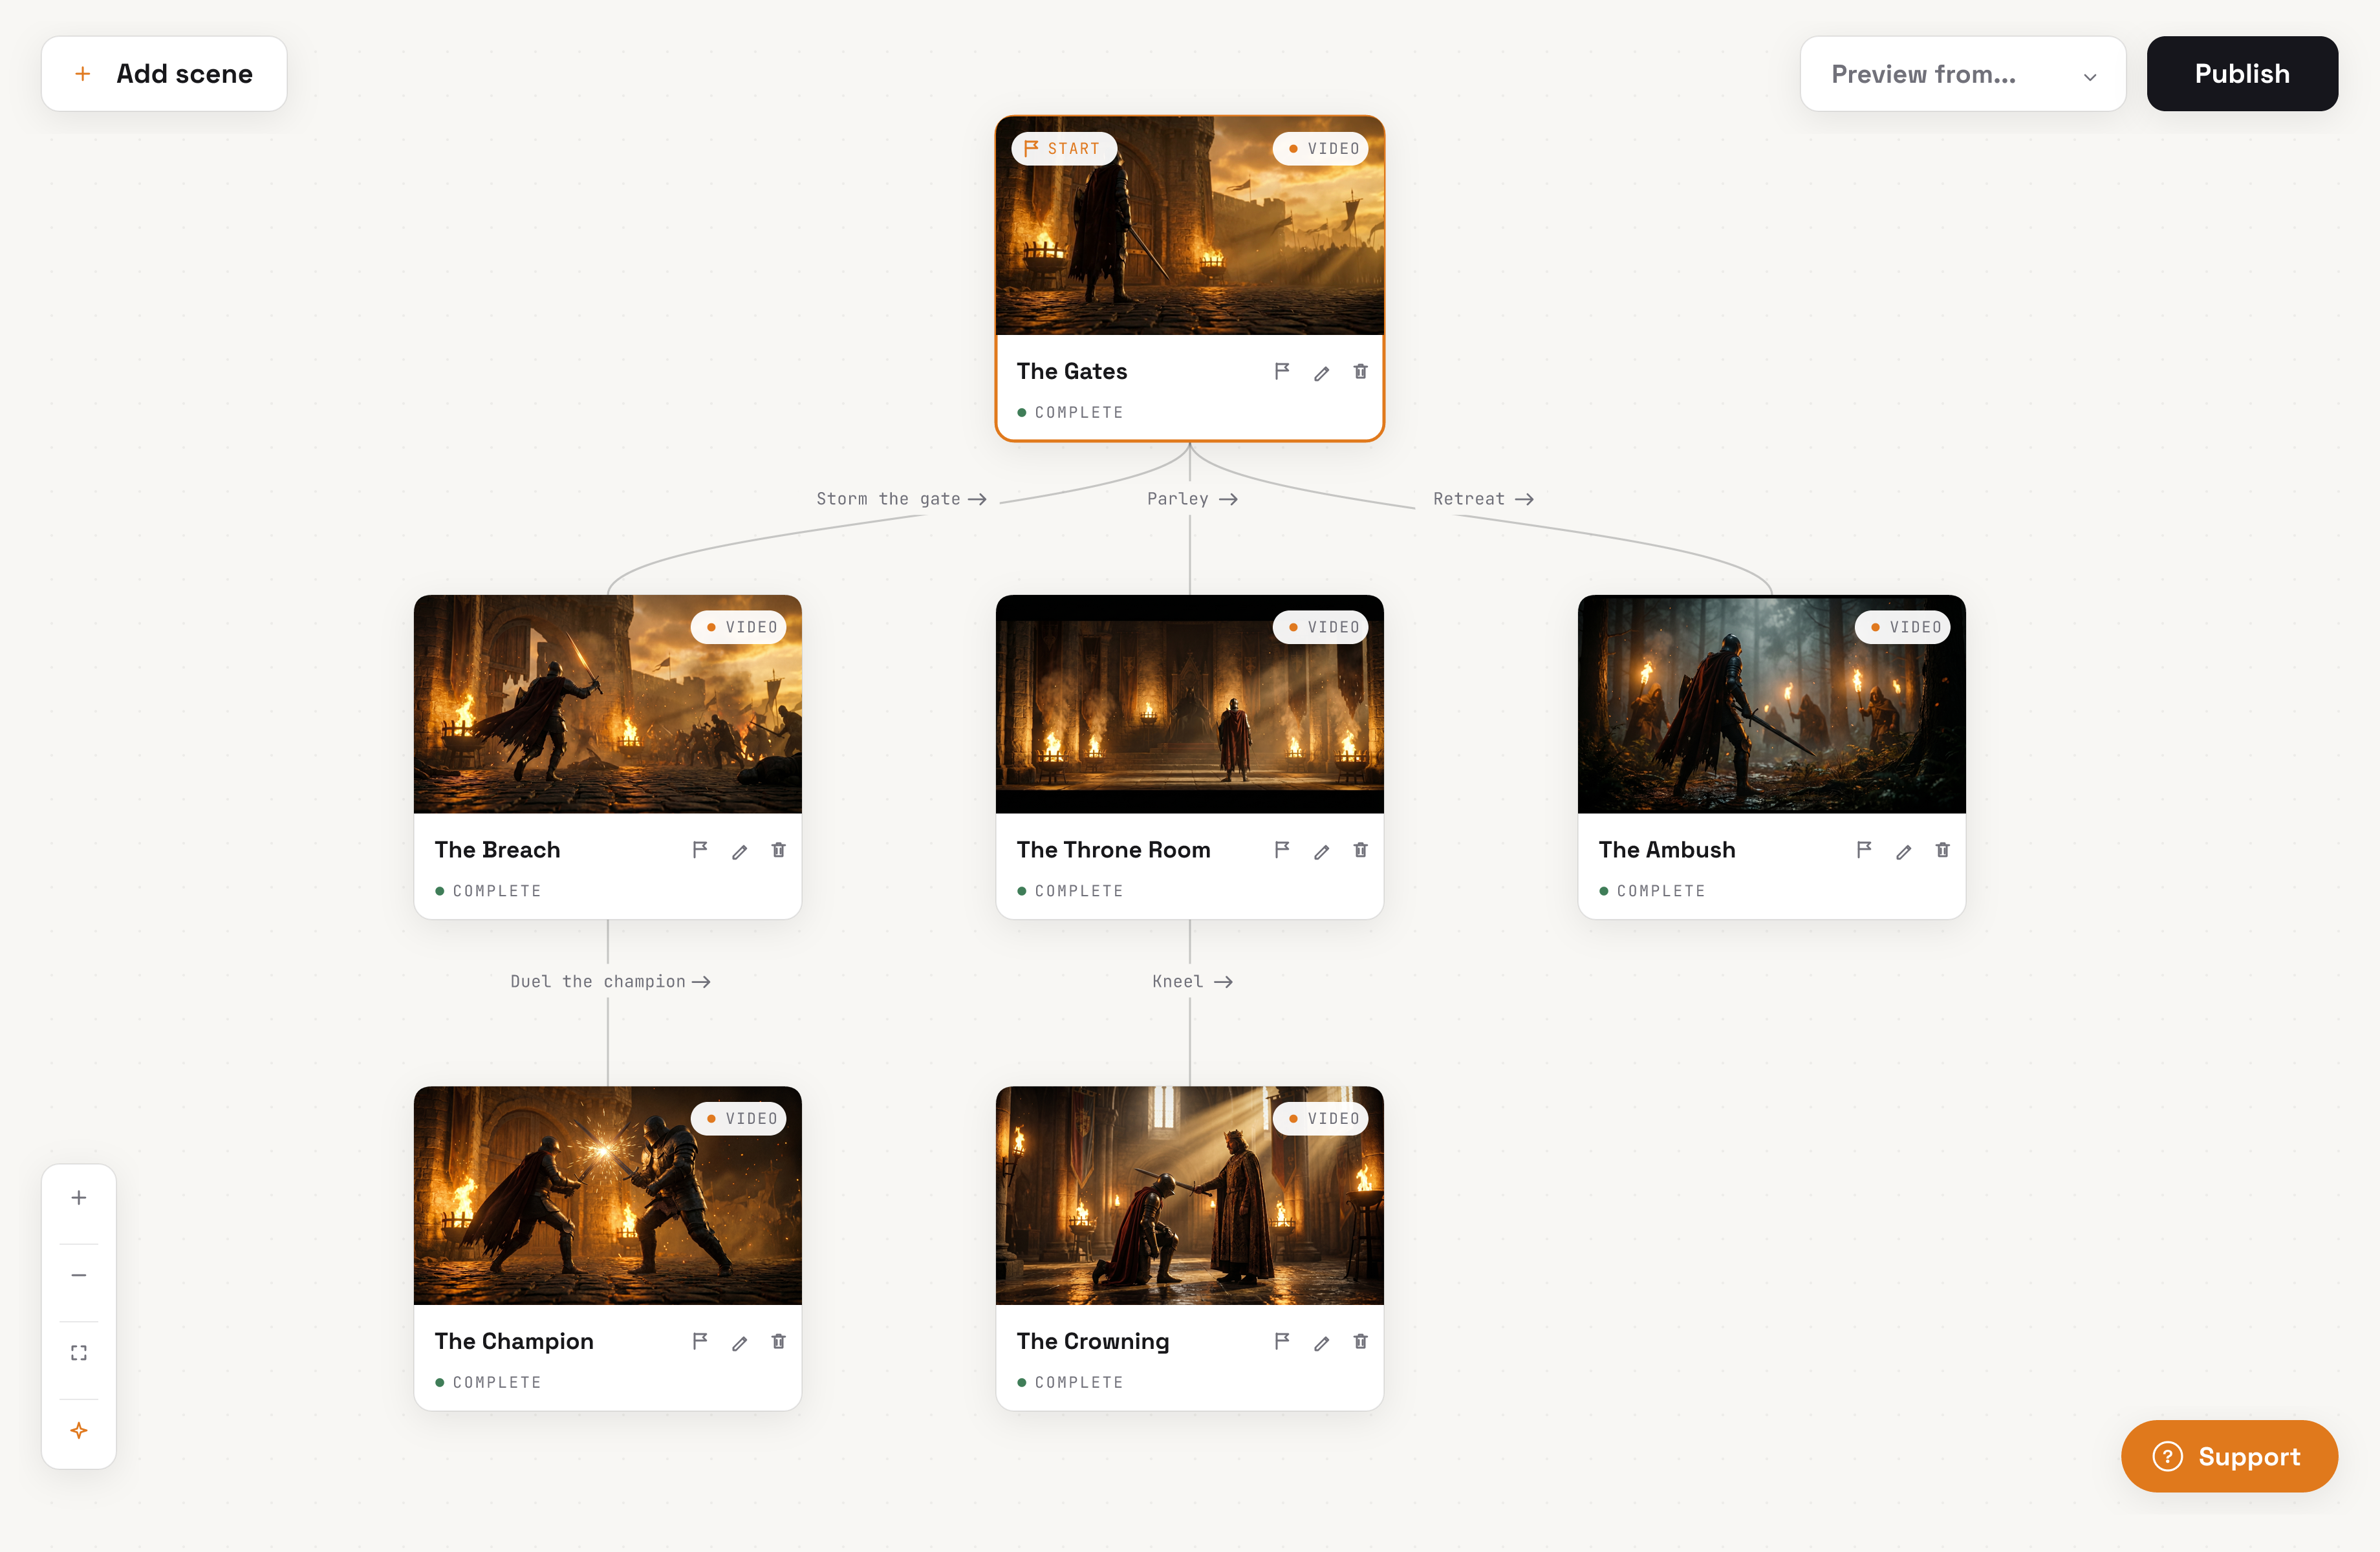Select the Retreat choice label
This screenshot has height=1552, width=2380.
point(1483,499)
